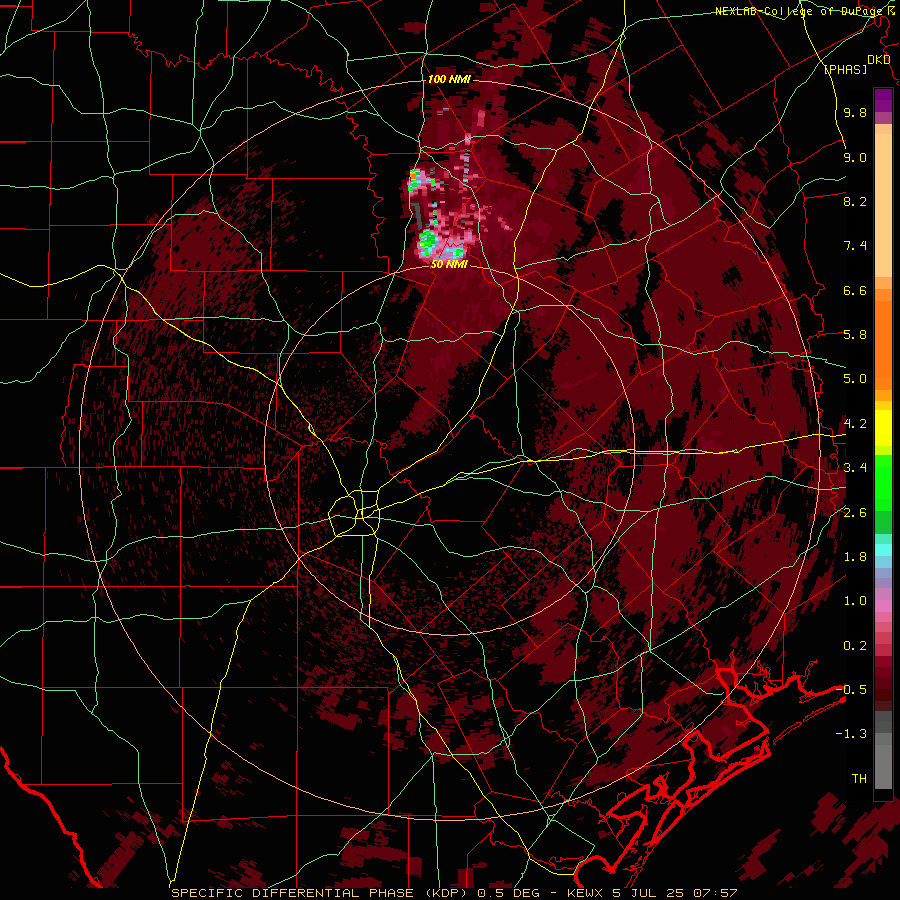Image resolution: width=900 pixels, height=900 pixels.
Task: Click the 9.8 value on color scale
Action: (855, 112)
